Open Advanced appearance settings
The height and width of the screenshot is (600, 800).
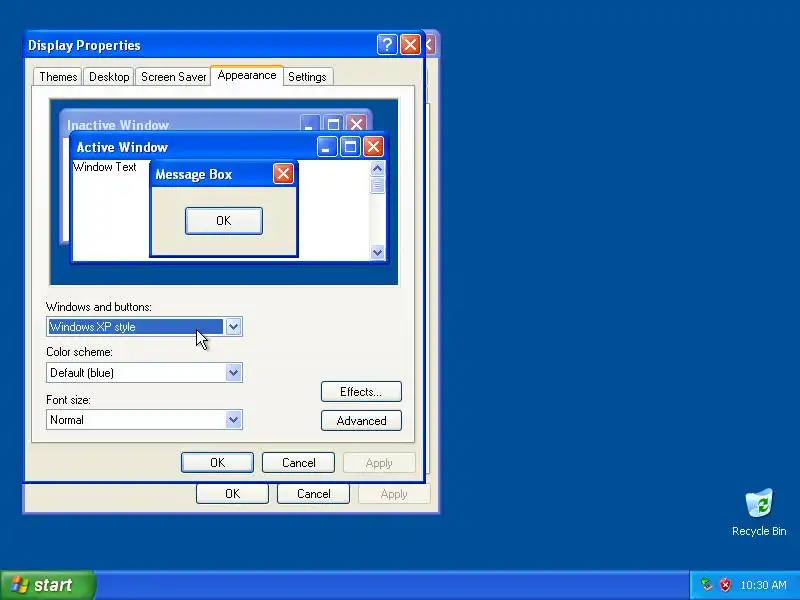coord(361,421)
